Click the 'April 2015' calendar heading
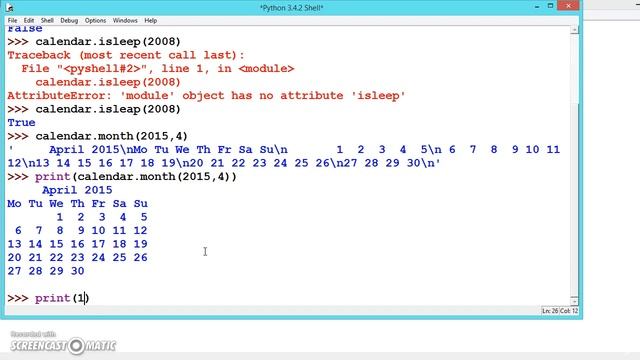The image size is (640, 360). click(x=77, y=190)
